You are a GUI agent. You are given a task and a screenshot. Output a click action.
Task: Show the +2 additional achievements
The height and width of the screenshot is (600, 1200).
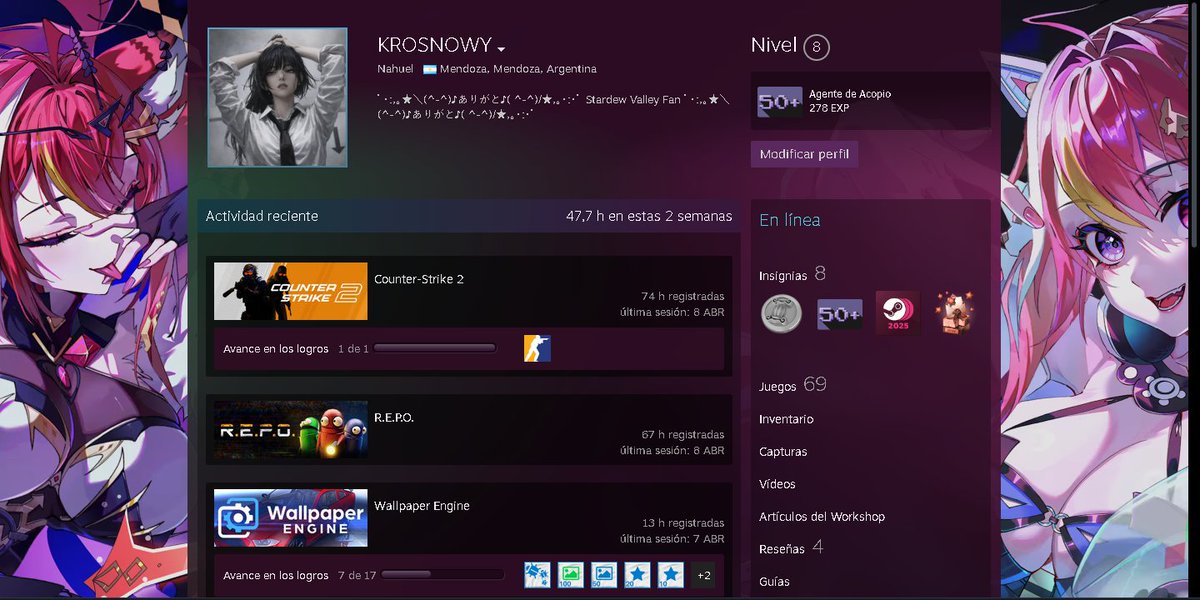click(x=704, y=575)
